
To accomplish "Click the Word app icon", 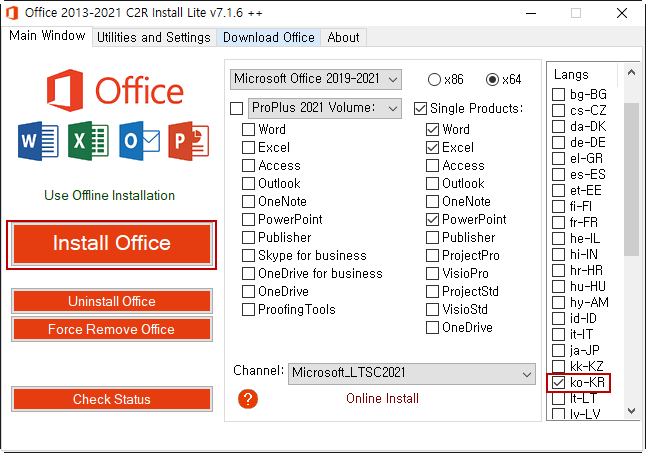I will point(38,141).
